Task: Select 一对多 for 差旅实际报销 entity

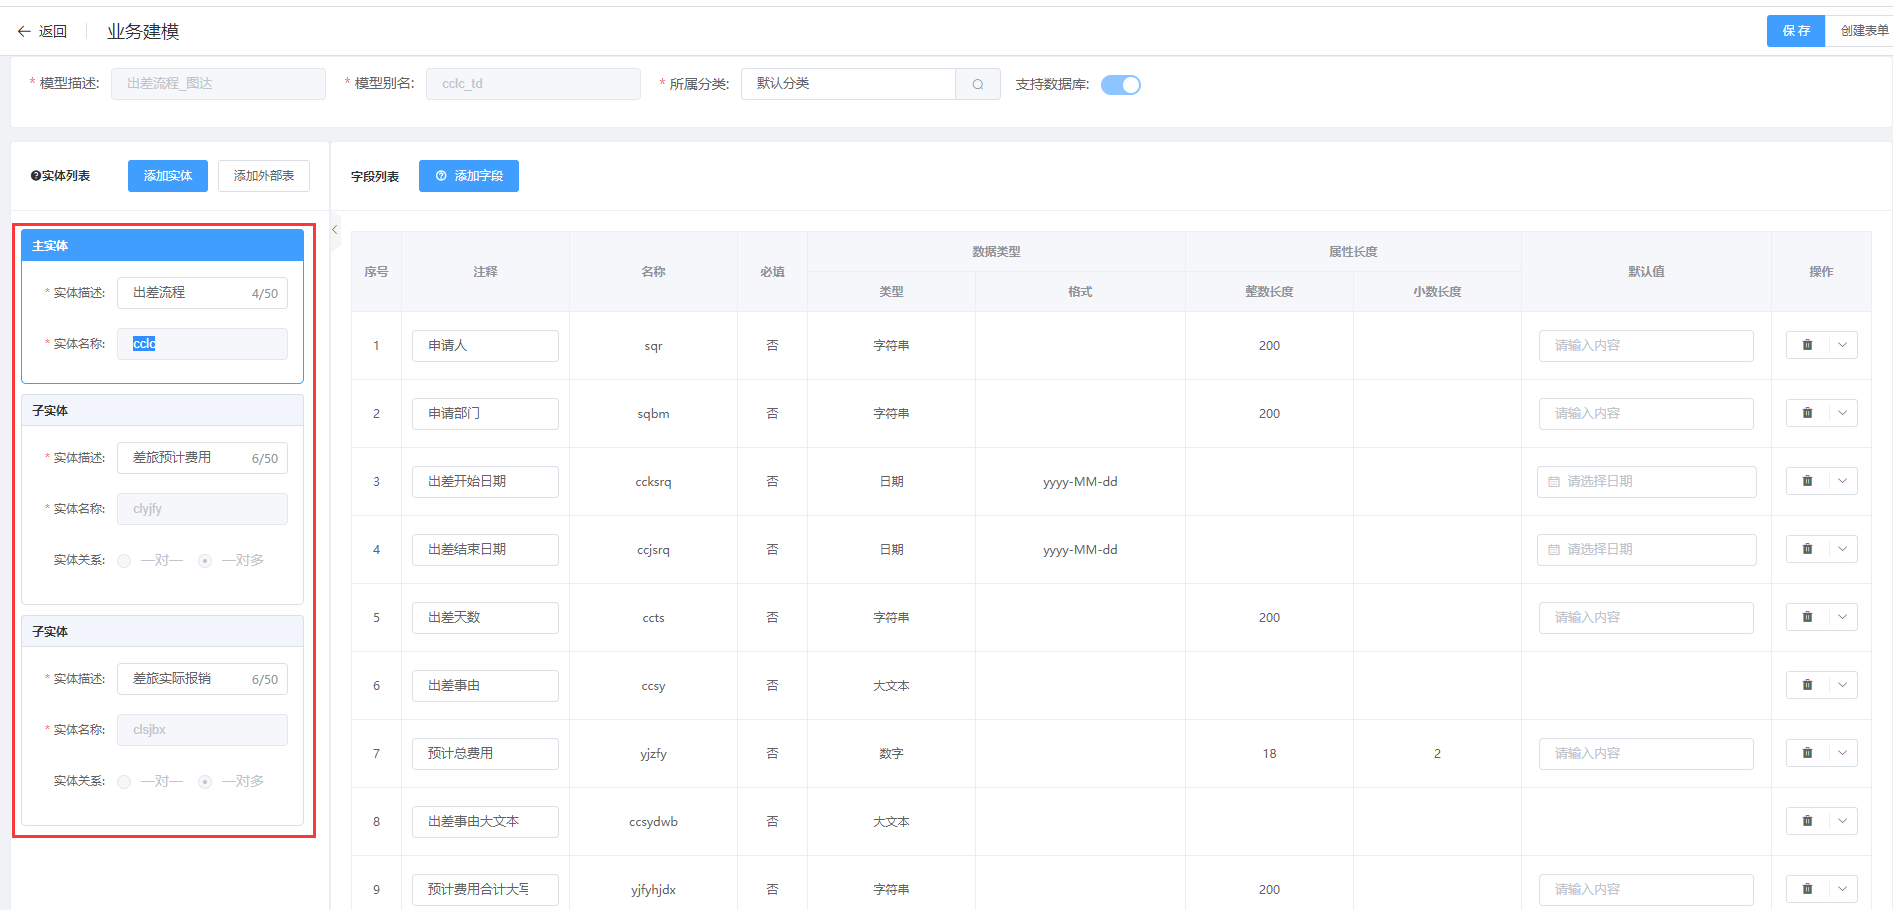Action: (205, 782)
